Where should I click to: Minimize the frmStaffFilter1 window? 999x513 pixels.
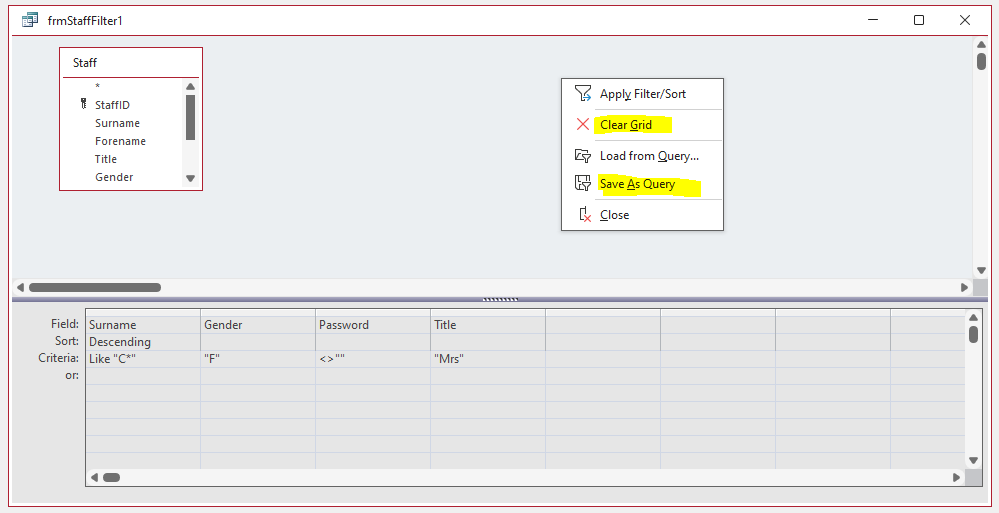(873, 20)
